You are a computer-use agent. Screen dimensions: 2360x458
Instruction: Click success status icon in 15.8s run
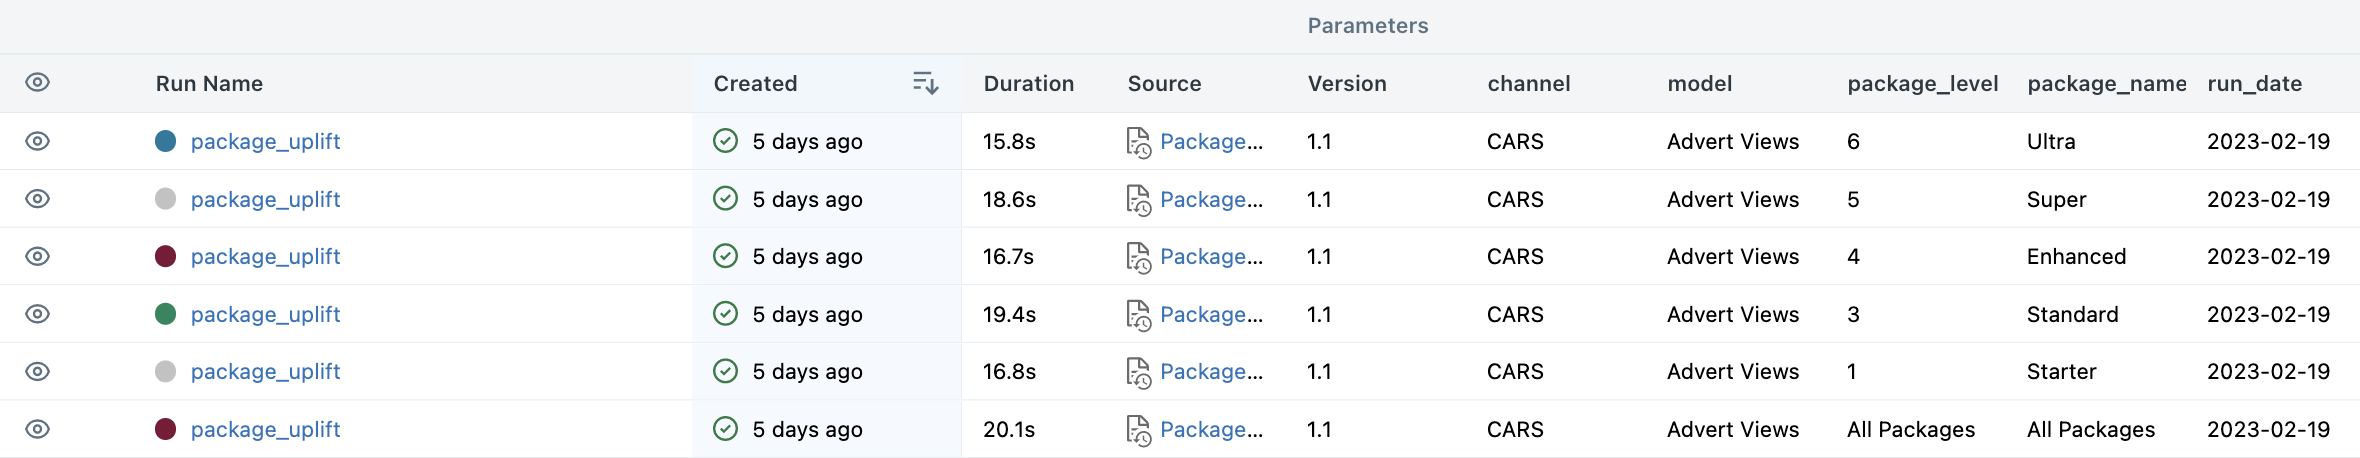click(726, 141)
